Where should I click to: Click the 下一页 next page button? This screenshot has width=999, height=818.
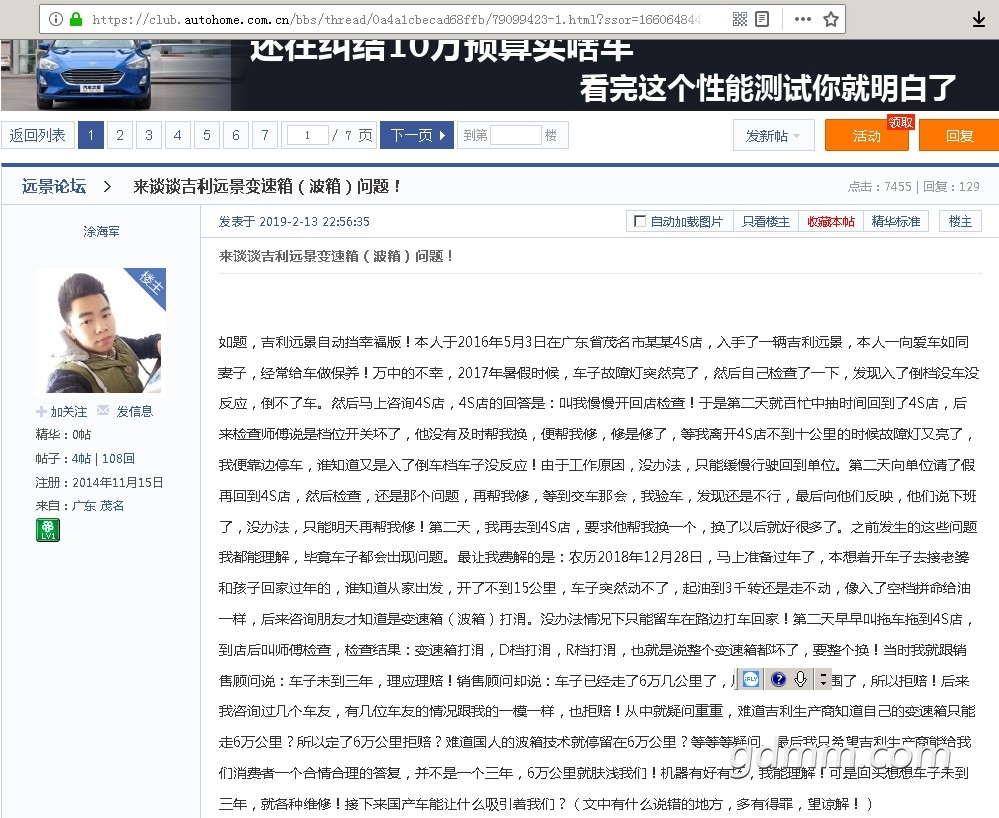(417, 135)
